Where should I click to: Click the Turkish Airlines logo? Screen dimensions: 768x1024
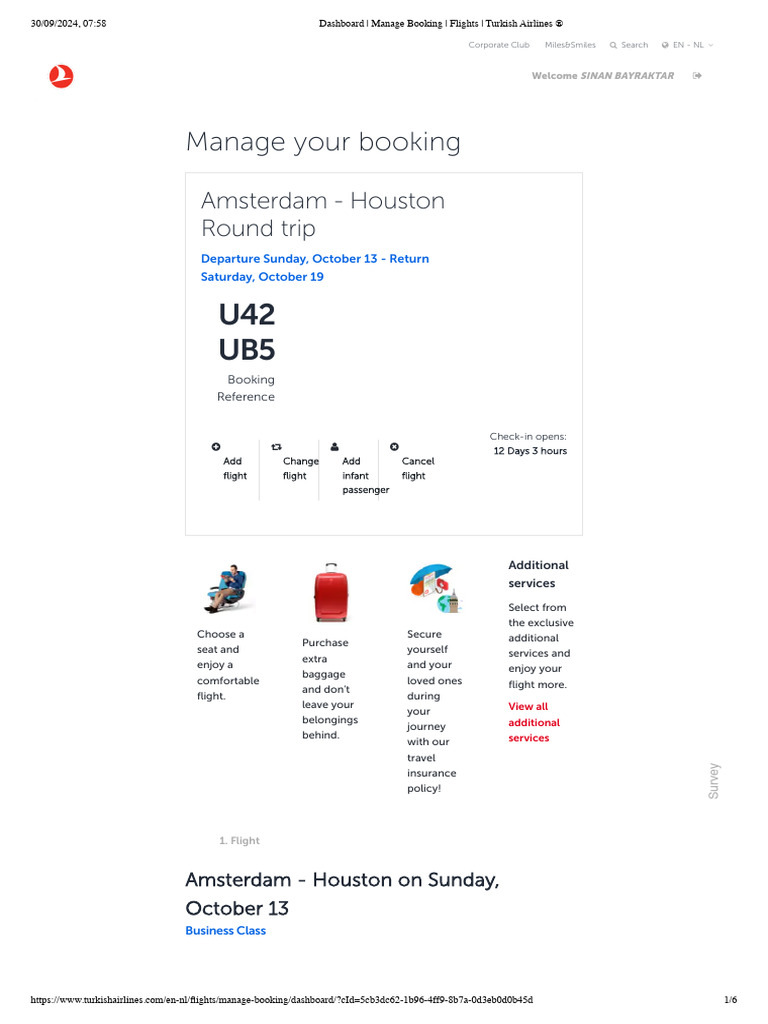tap(61, 76)
